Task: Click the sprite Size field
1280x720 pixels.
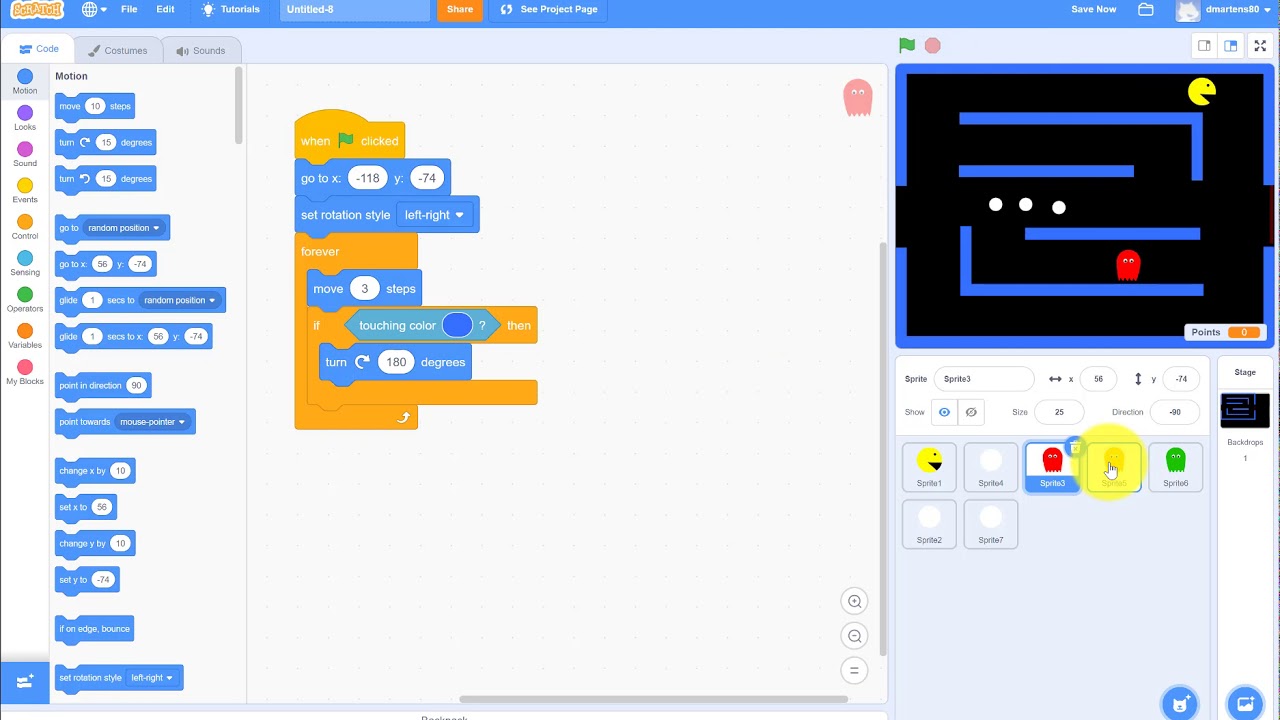Action: click(x=1059, y=412)
